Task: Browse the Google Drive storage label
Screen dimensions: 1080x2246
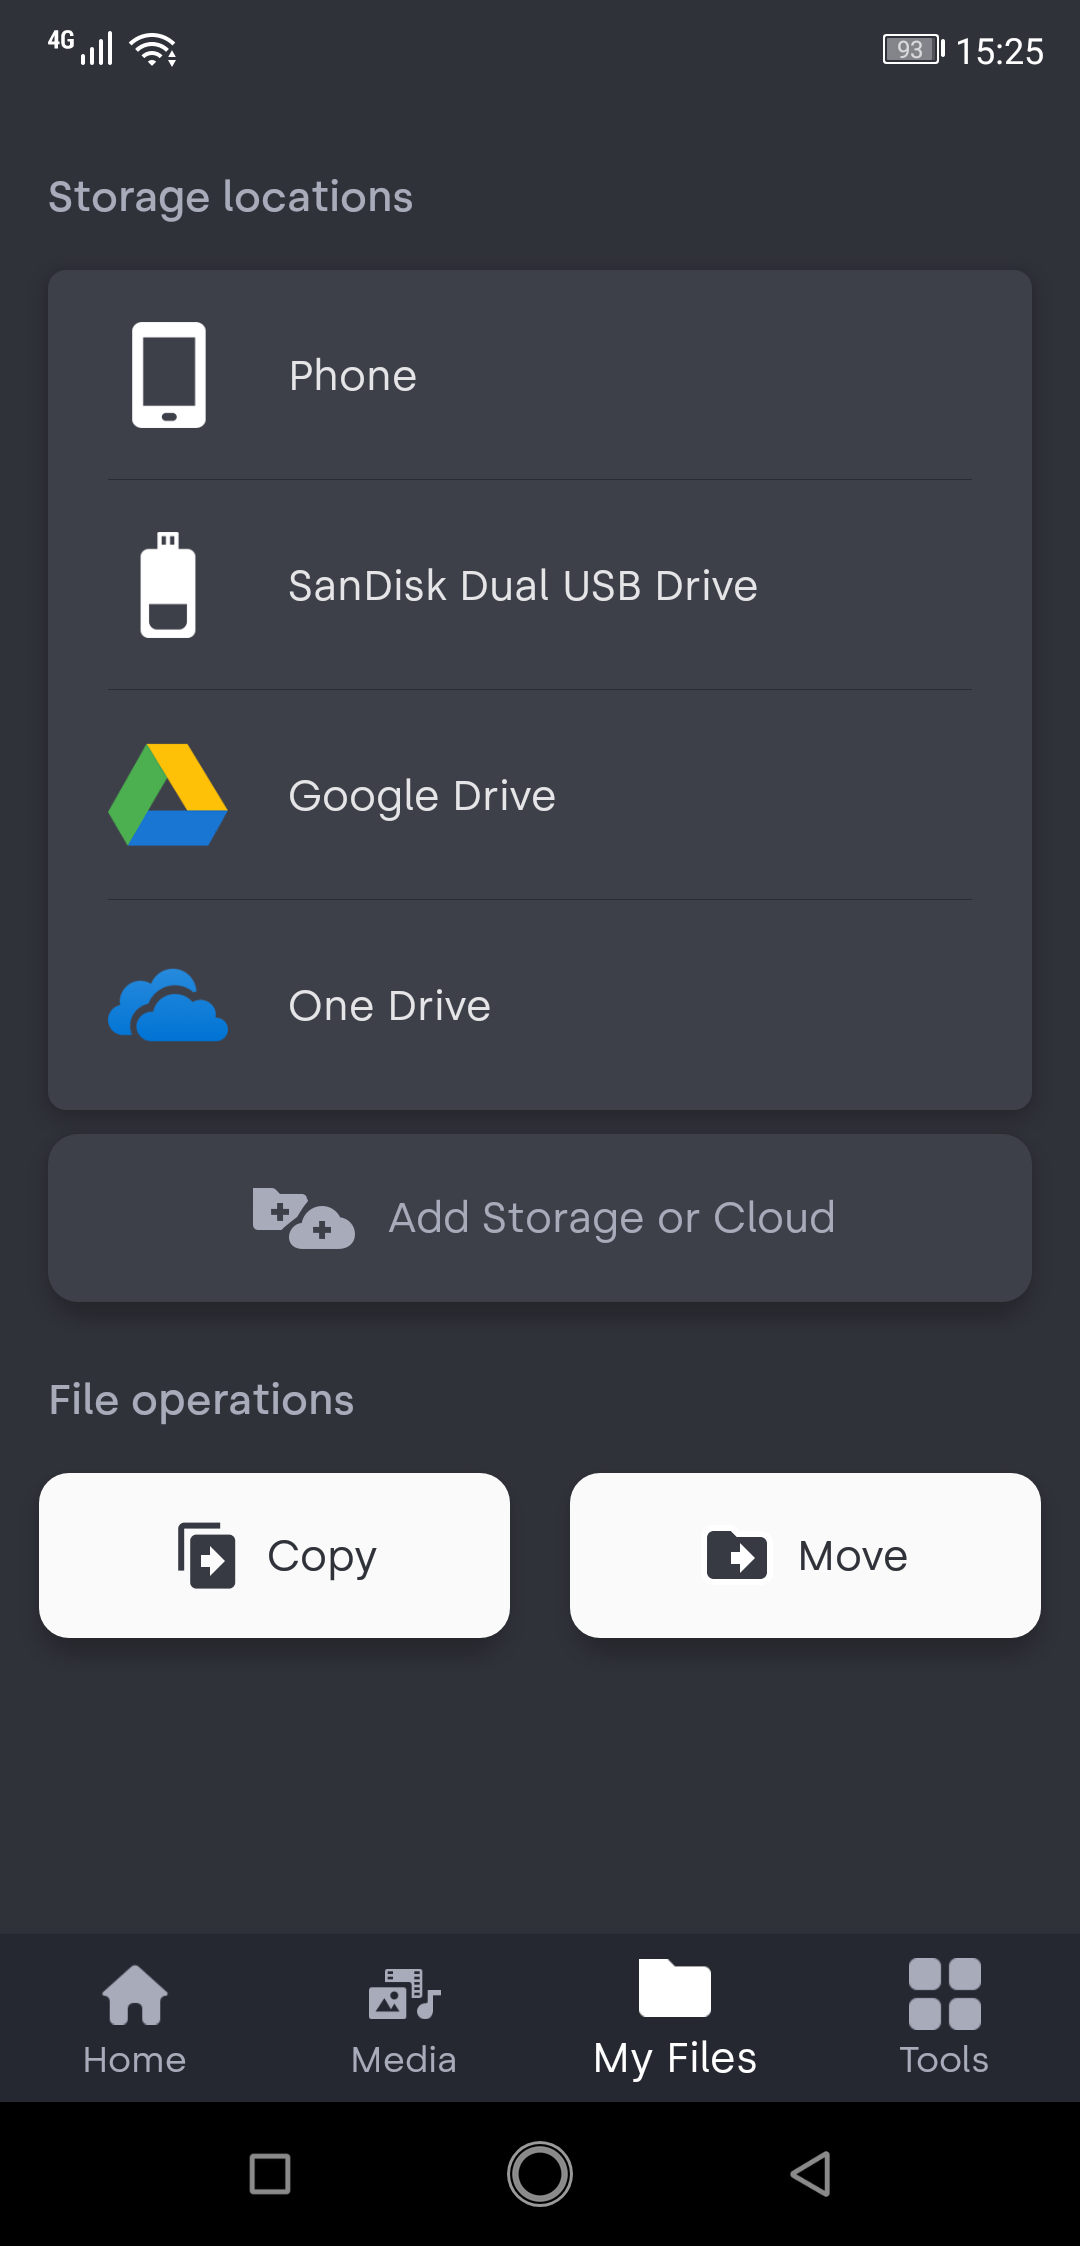Action: (422, 796)
